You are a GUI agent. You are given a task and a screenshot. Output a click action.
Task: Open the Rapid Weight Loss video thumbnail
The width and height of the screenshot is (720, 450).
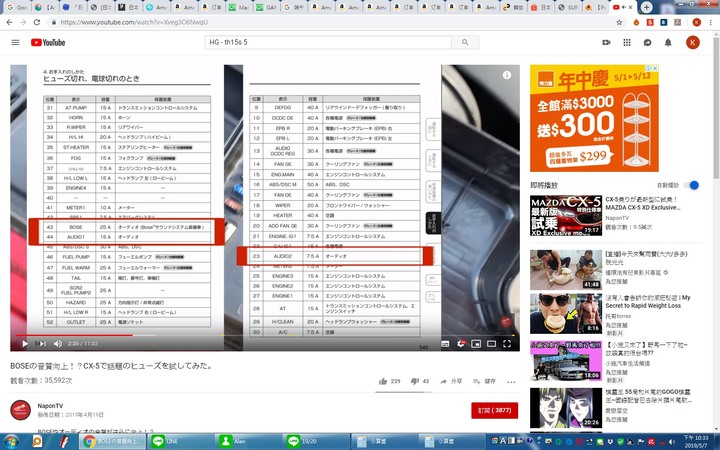[566, 314]
